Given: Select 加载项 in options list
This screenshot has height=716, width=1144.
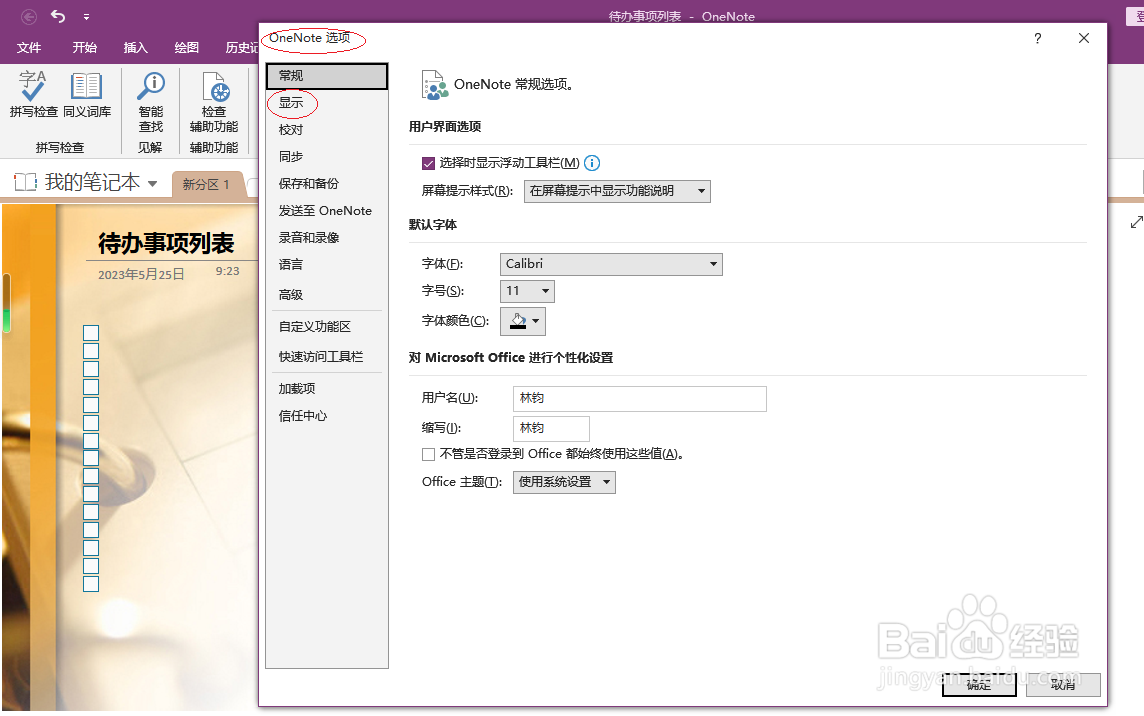Looking at the screenshot, I should pos(327,389).
